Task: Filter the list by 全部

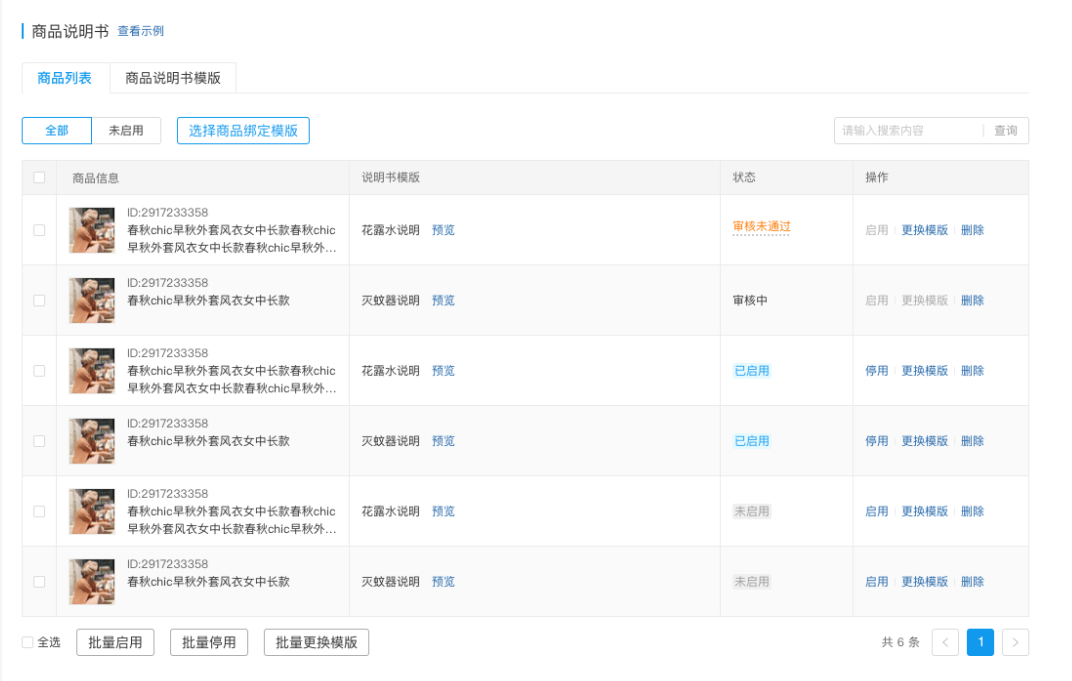Action: pos(57,131)
